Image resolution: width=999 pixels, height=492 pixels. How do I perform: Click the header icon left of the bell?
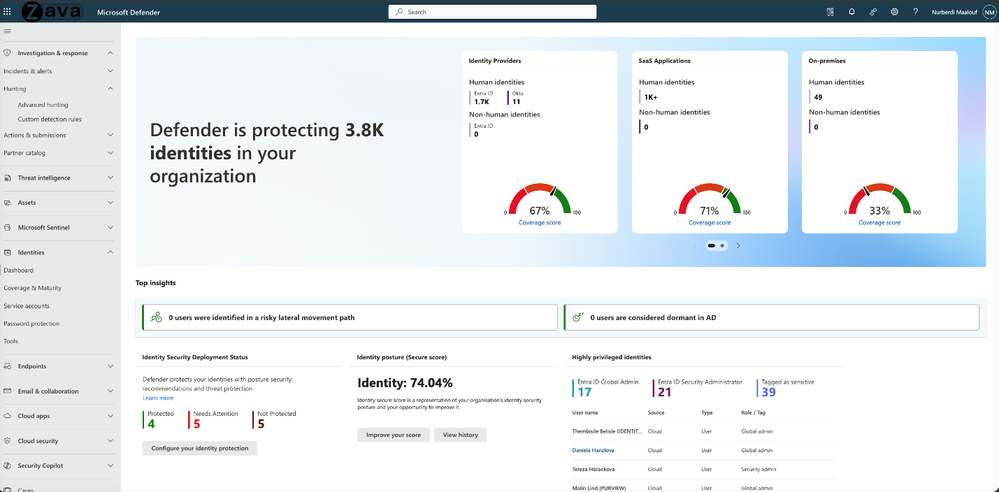point(830,11)
